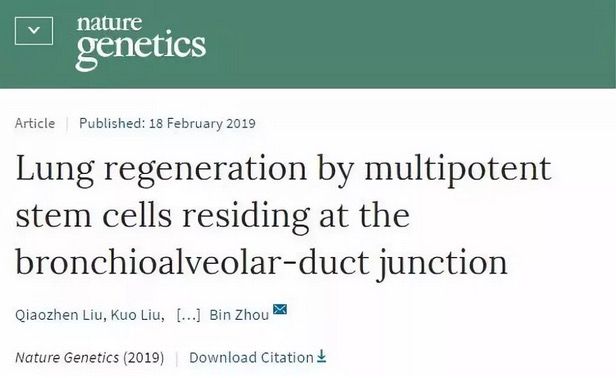Open the italic Nature Genetics journal link
Screen dimensions: 616x378
67,358
